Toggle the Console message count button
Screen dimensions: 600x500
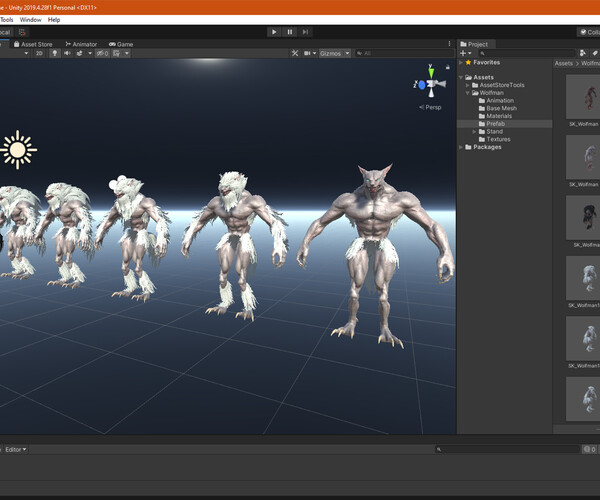[x=589, y=450]
